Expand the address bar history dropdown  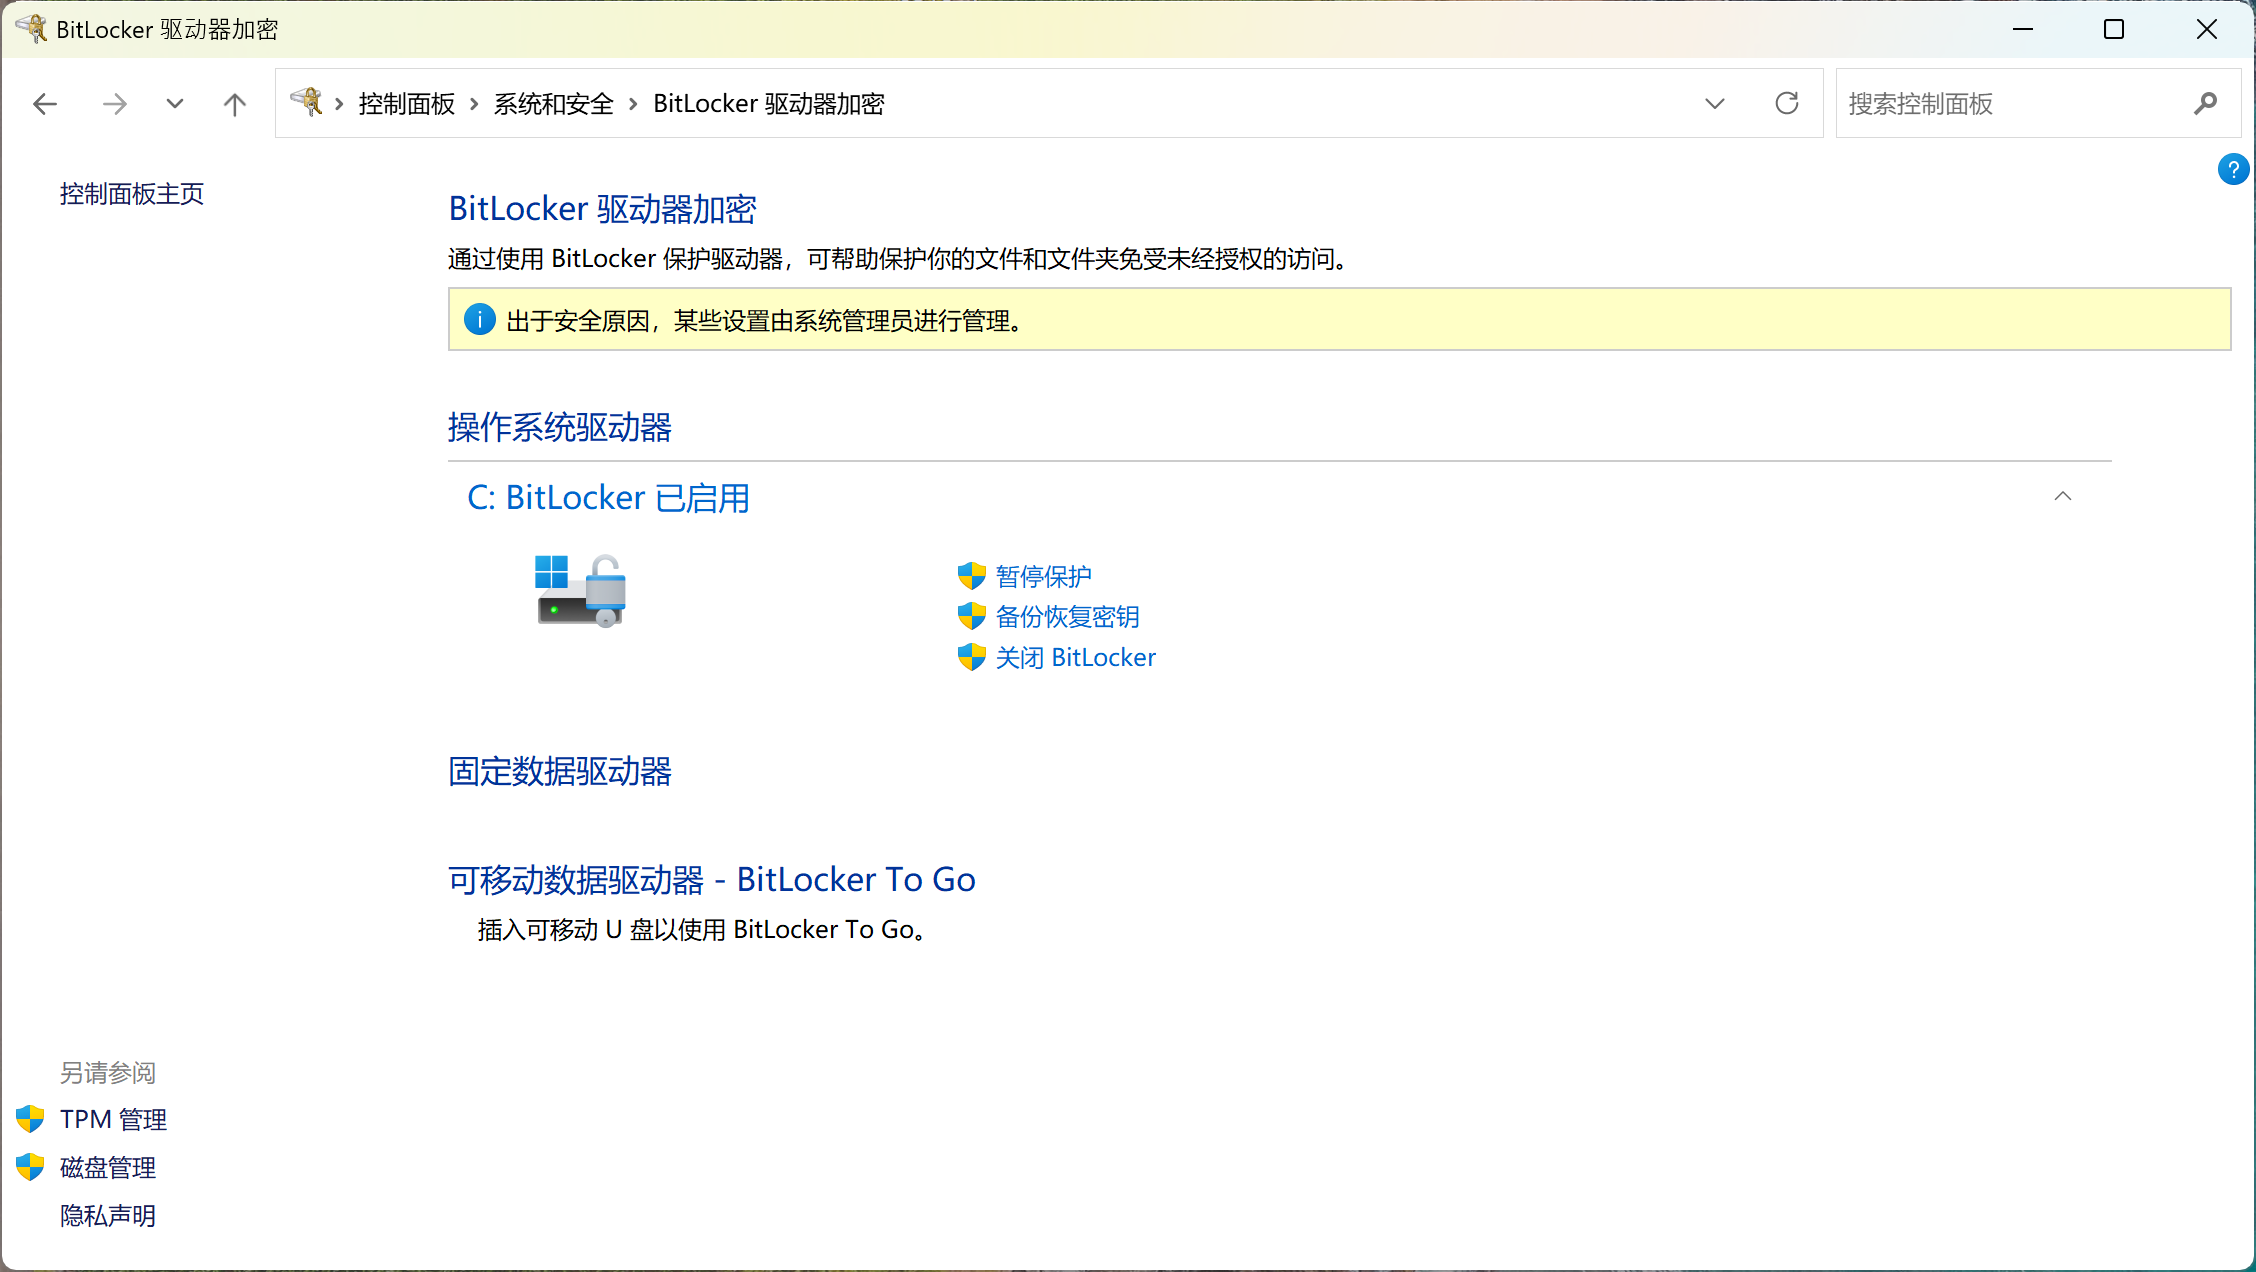[1715, 103]
